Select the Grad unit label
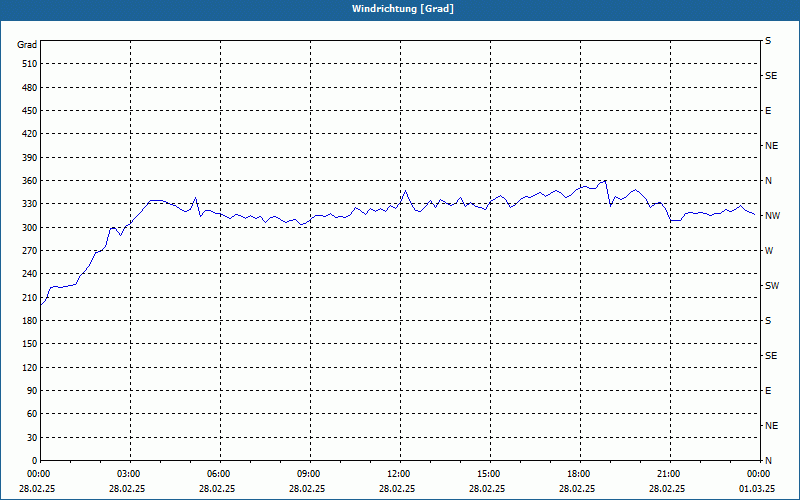This screenshot has height=500, width=800. [x=27, y=45]
